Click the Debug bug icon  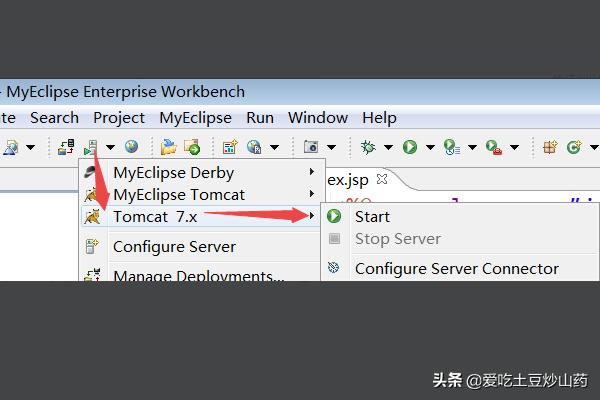tap(369, 147)
